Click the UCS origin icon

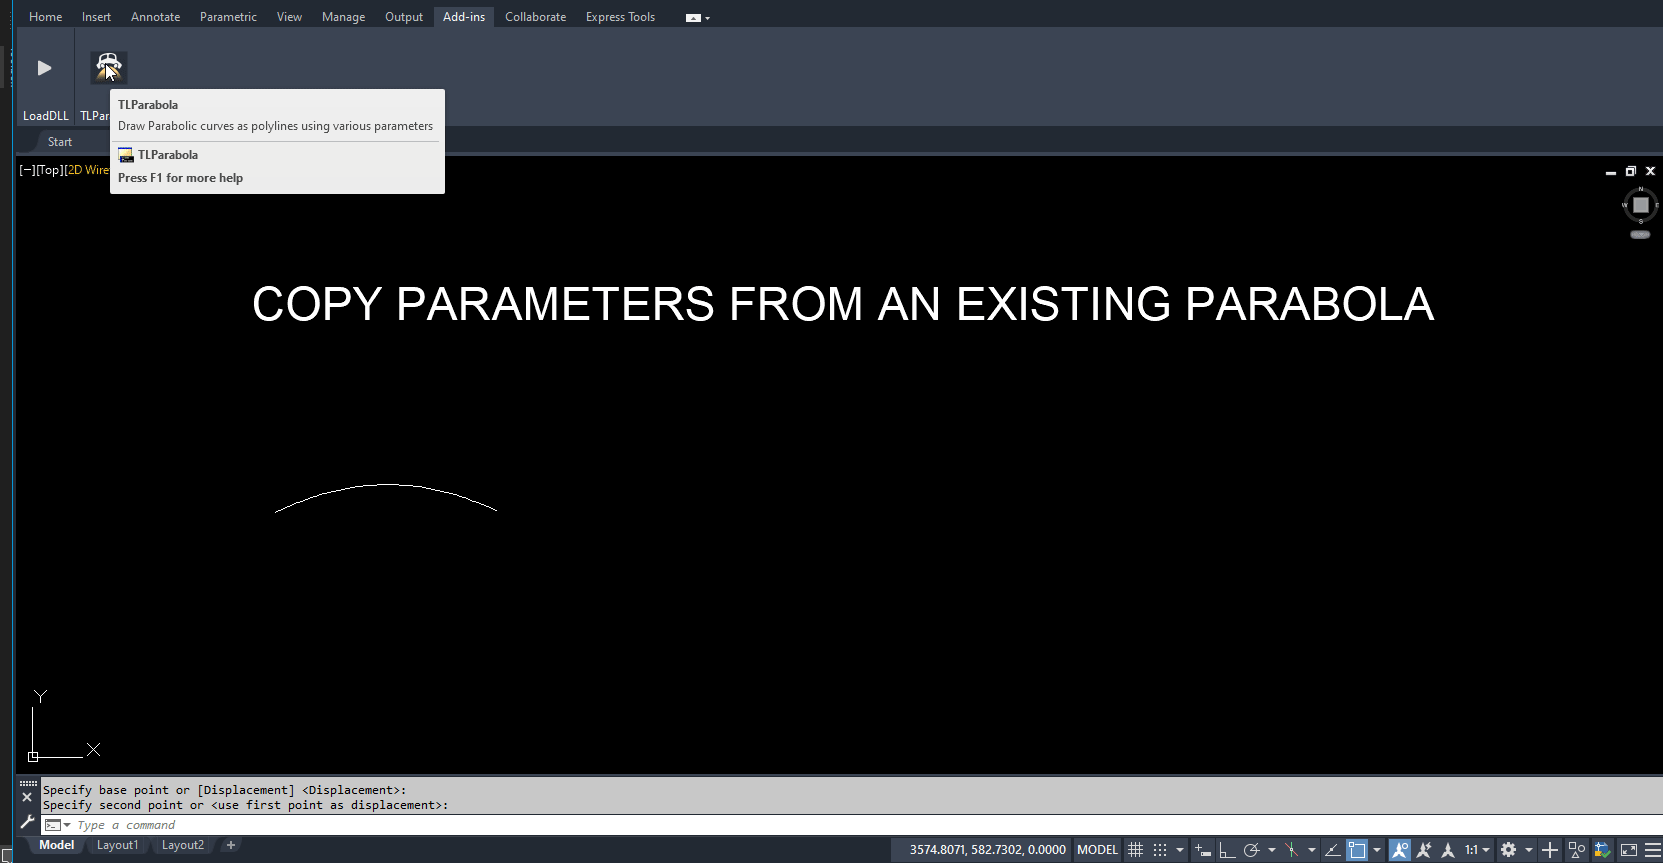33,757
